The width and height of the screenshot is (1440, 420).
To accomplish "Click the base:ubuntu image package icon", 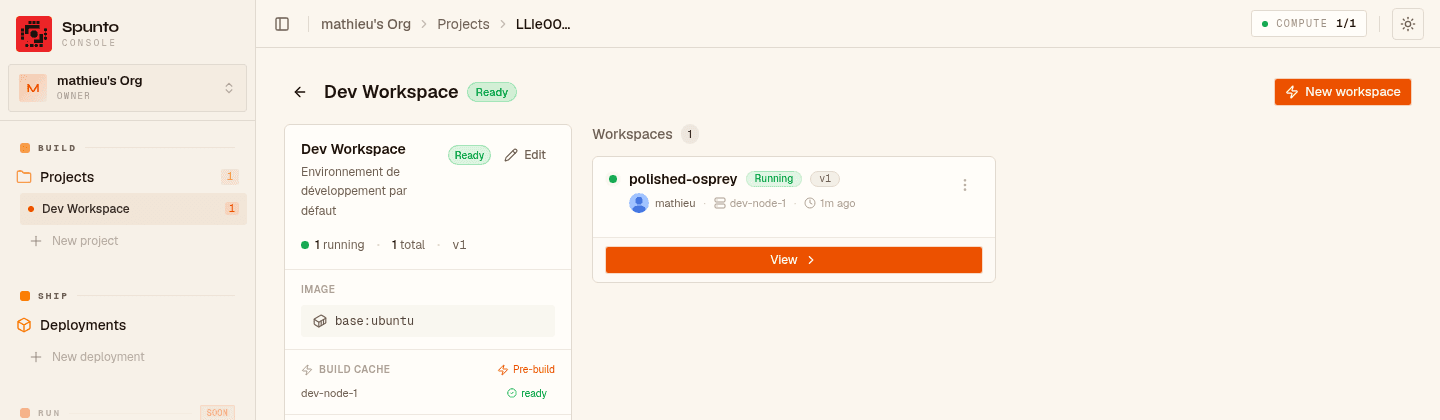I will pos(320,321).
